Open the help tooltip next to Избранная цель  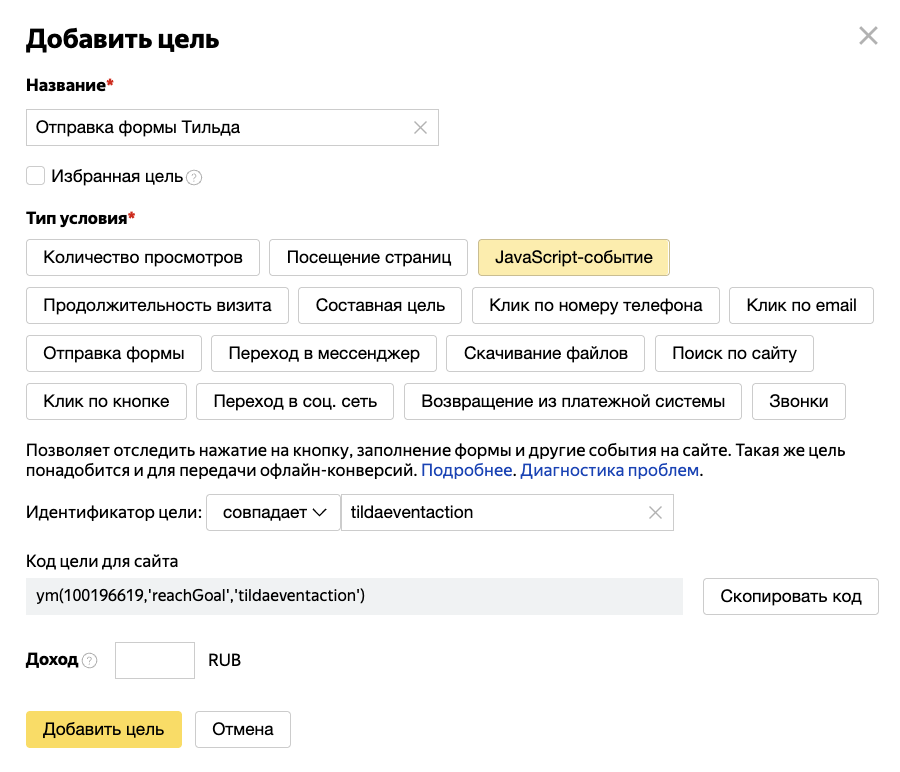(193, 177)
